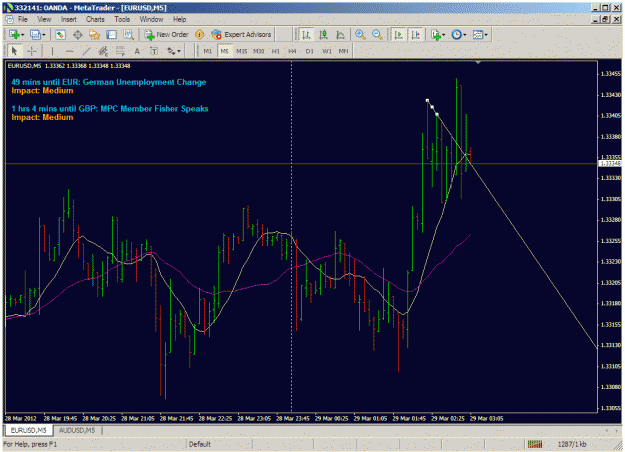Zoom out on the chart
The image size is (625, 452).
click(377, 35)
